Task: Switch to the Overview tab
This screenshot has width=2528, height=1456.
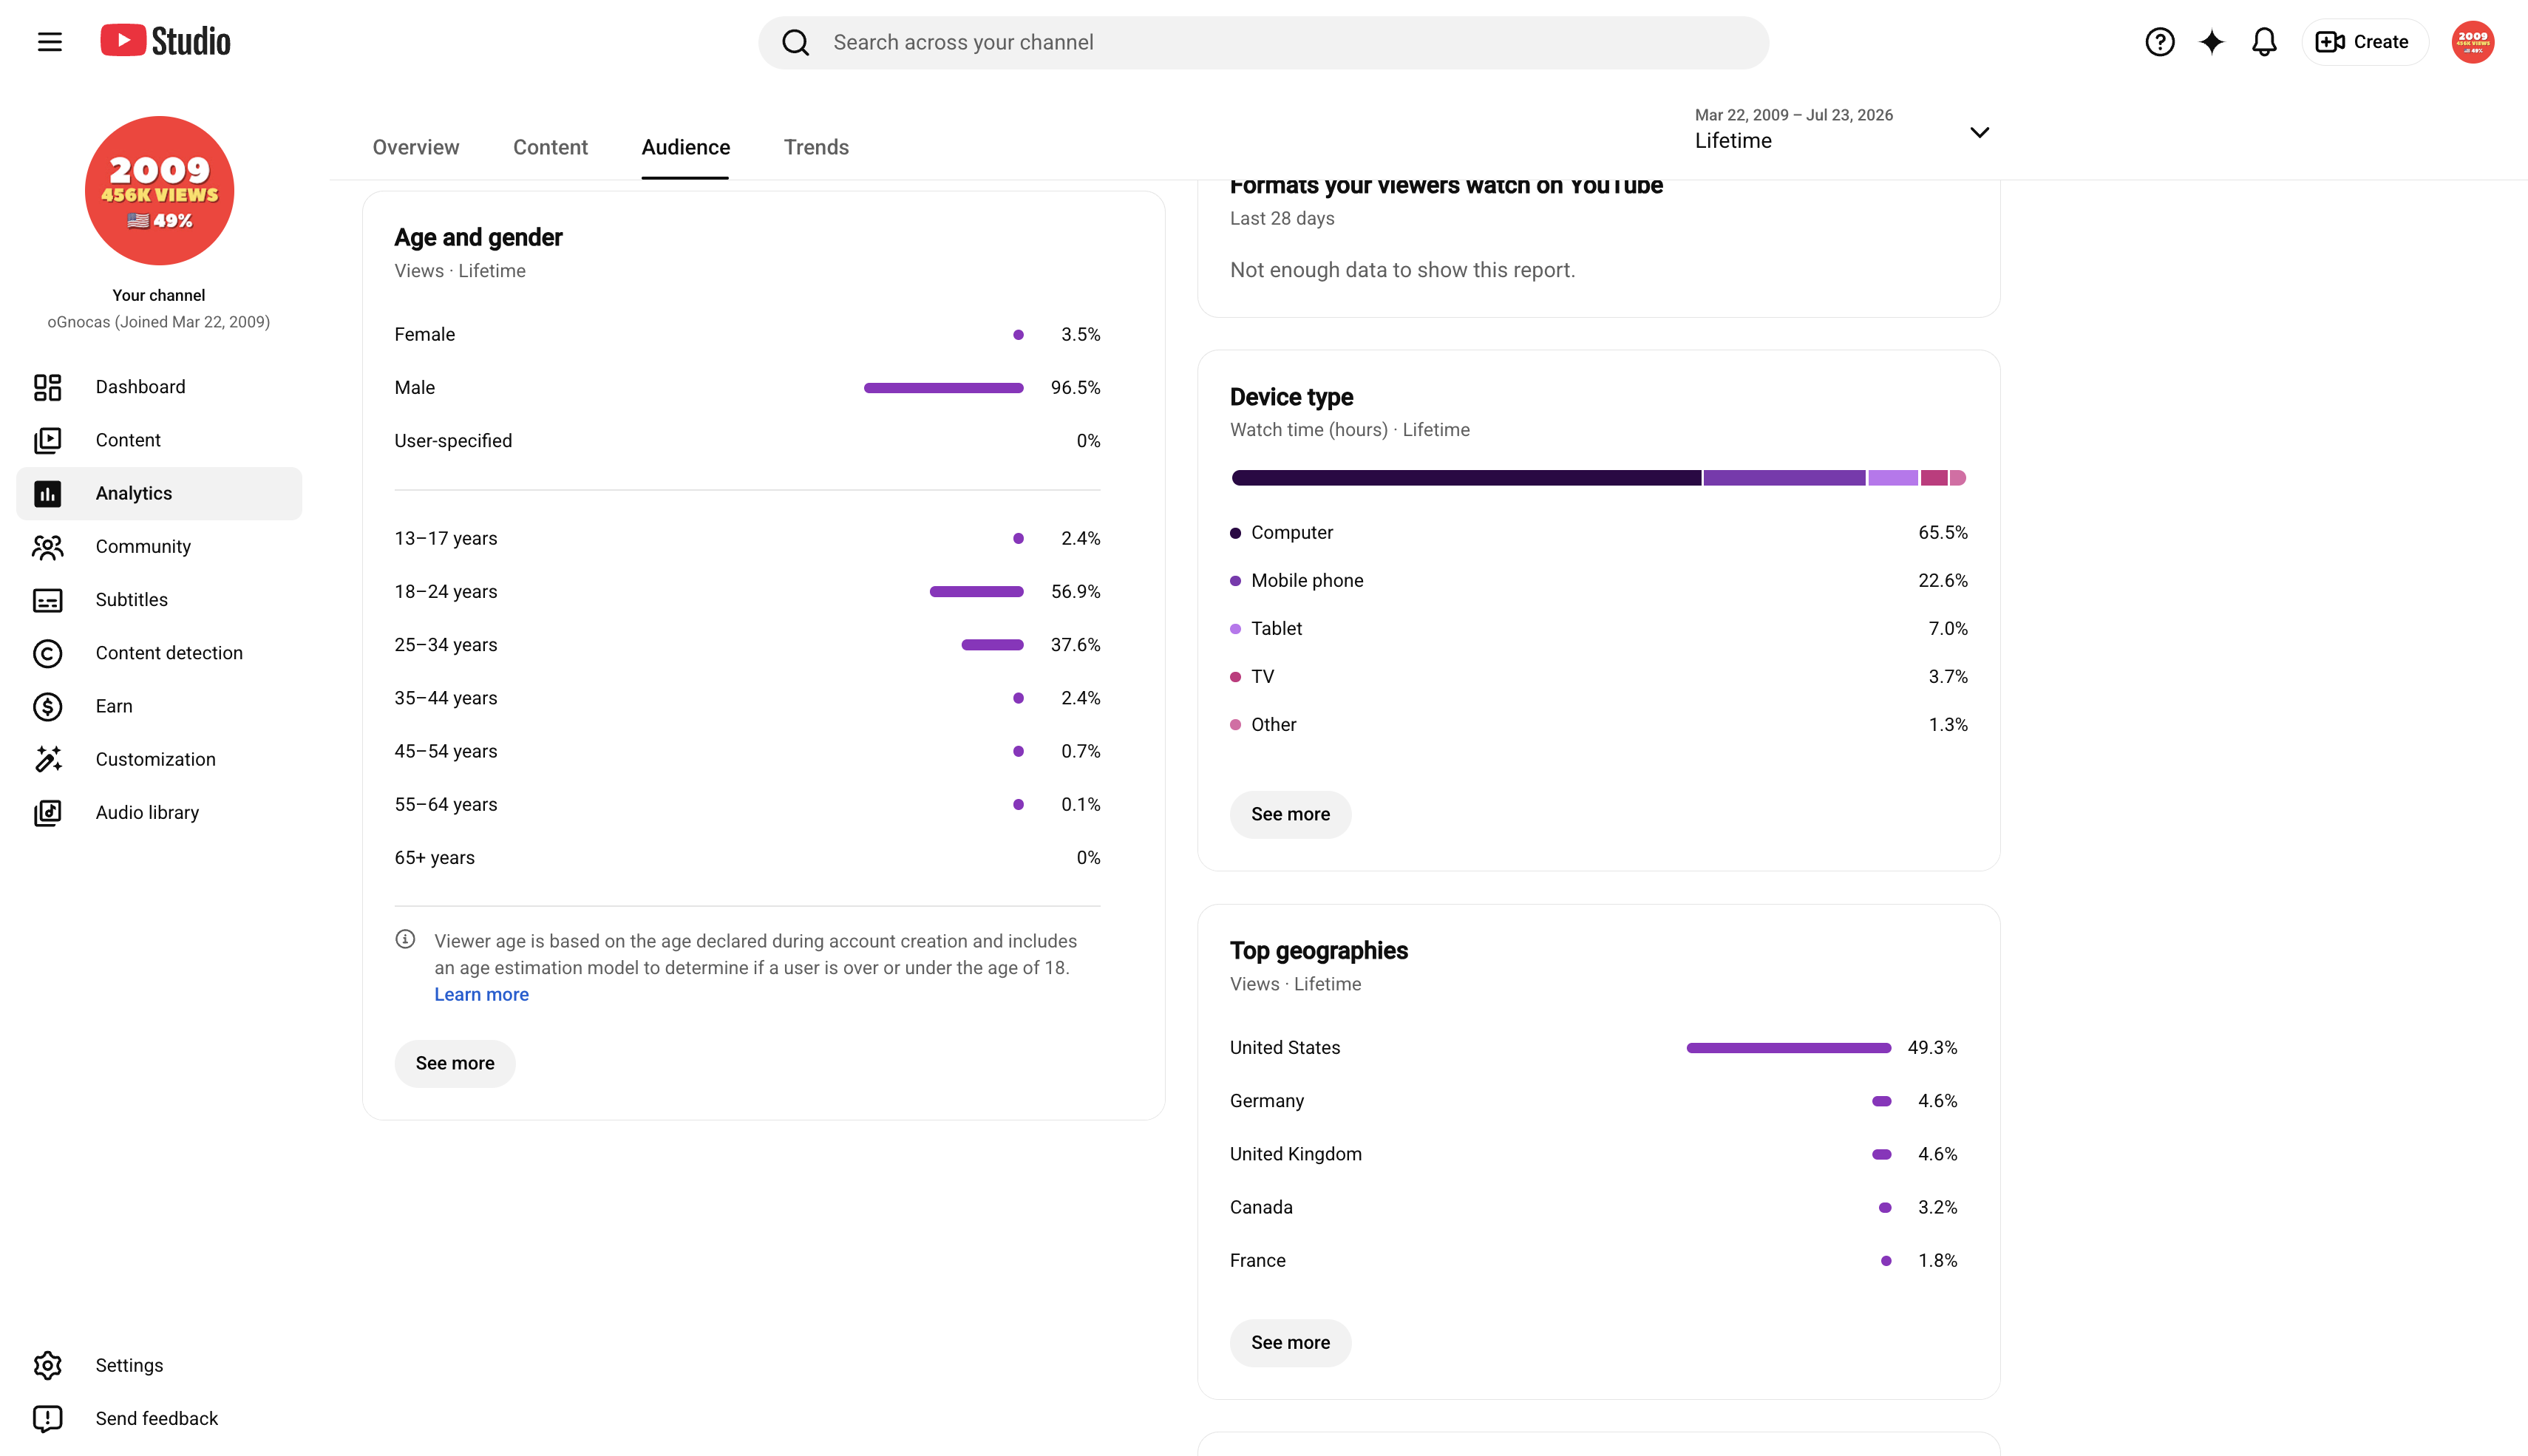Action: coord(416,147)
